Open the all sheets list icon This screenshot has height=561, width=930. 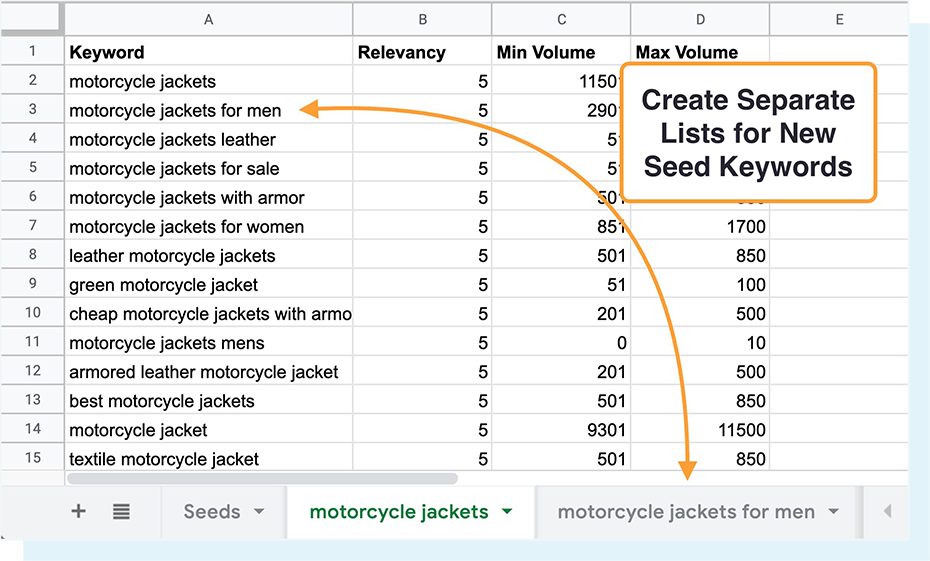pos(121,512)
